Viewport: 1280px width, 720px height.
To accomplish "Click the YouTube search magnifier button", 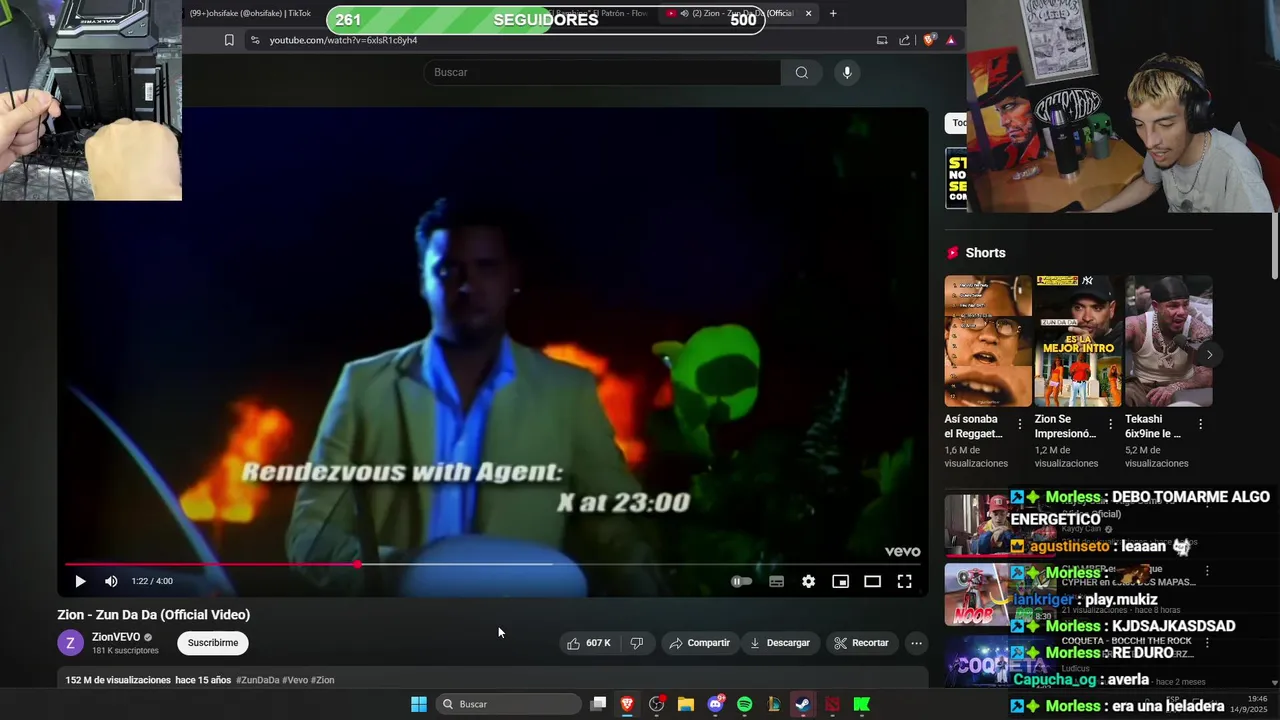I will tap(802, 72).
